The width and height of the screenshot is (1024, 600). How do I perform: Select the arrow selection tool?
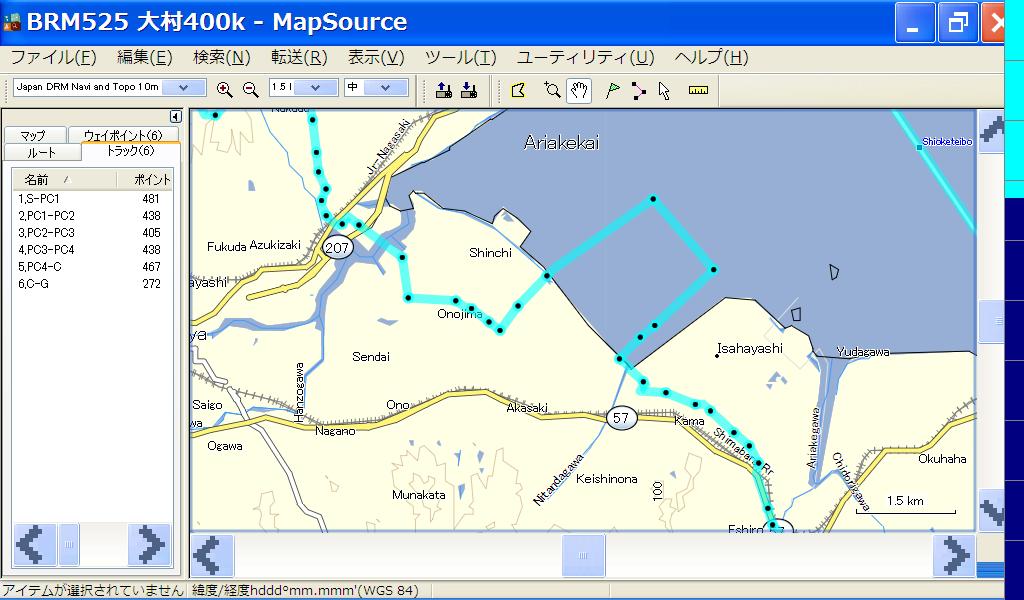tap(664, 91)
